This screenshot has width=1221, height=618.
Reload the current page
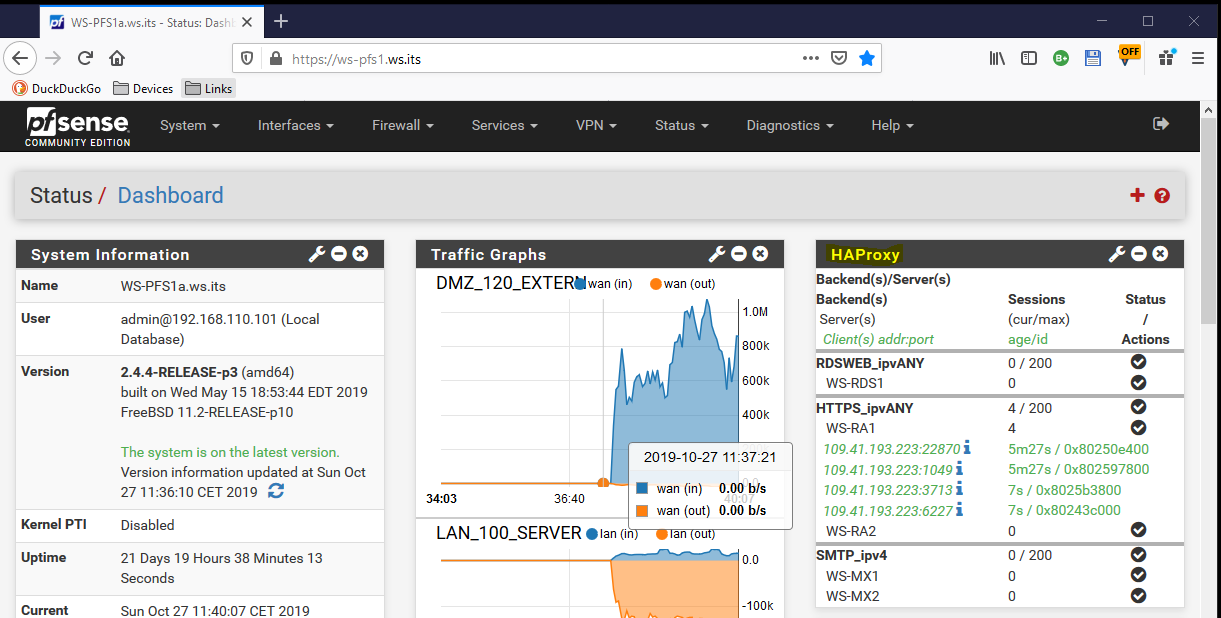[x=85, y=58]
